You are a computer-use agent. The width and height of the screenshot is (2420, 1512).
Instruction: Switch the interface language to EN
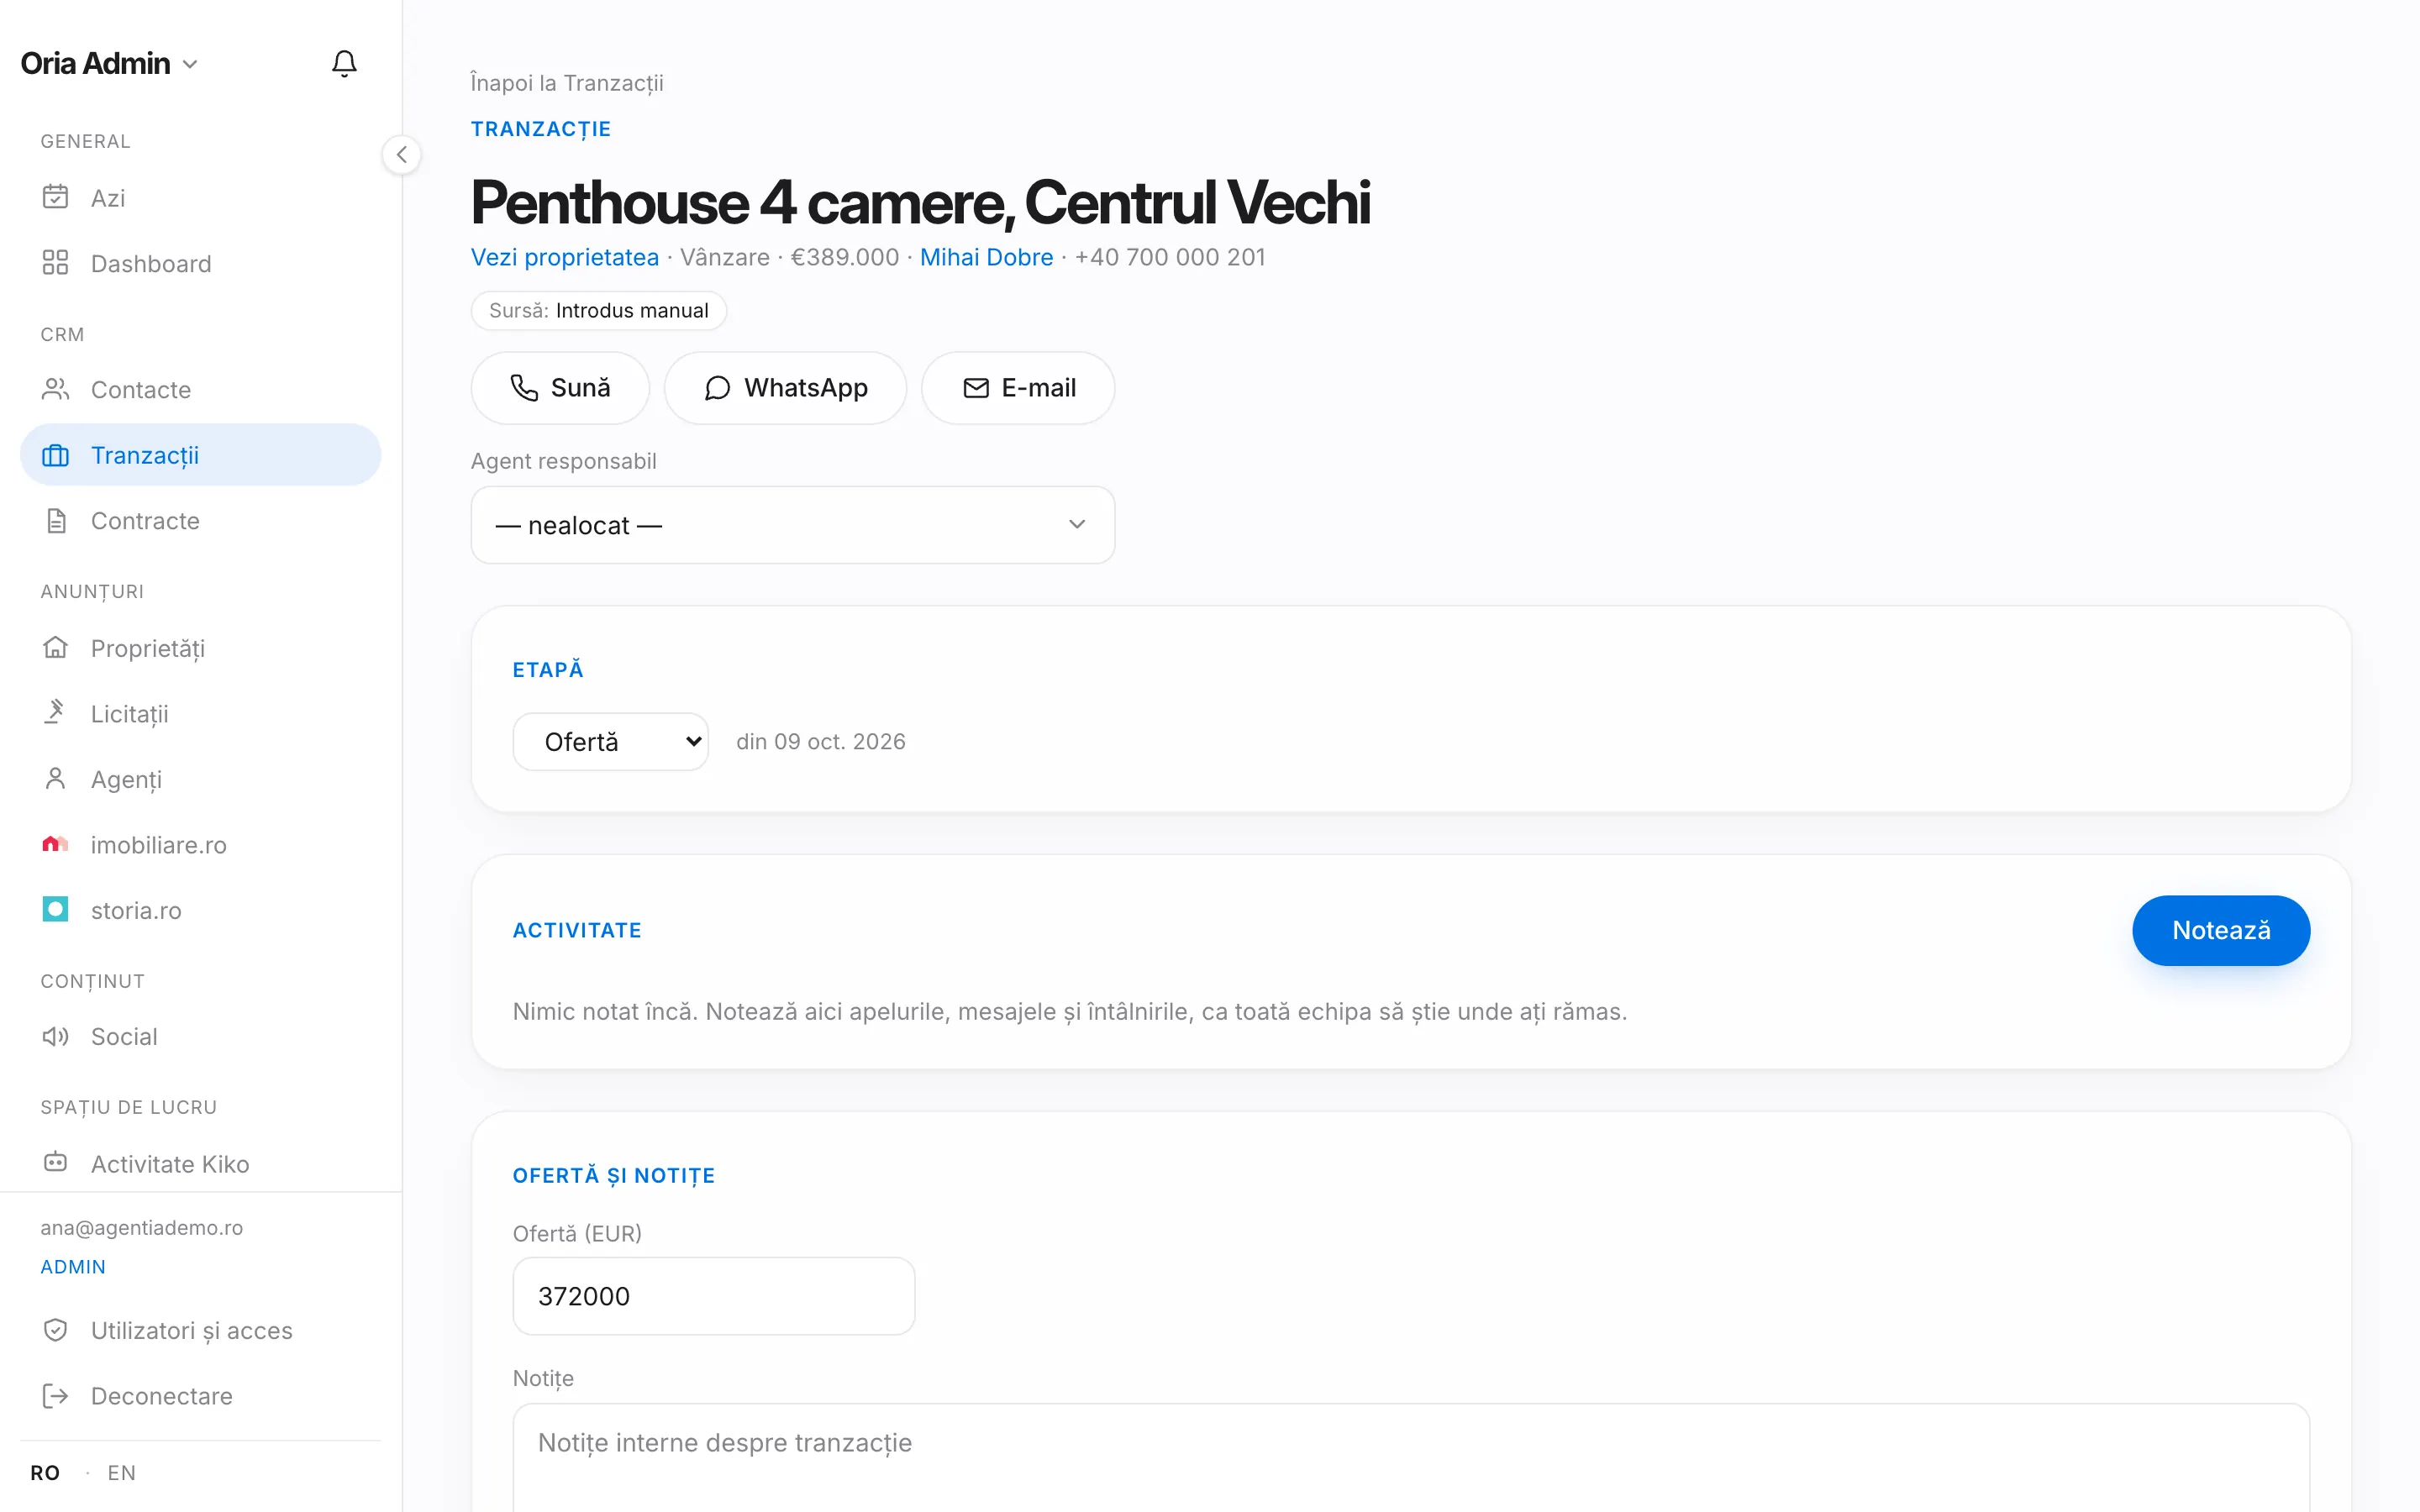pyautogui.click(x=121, y=1472)
